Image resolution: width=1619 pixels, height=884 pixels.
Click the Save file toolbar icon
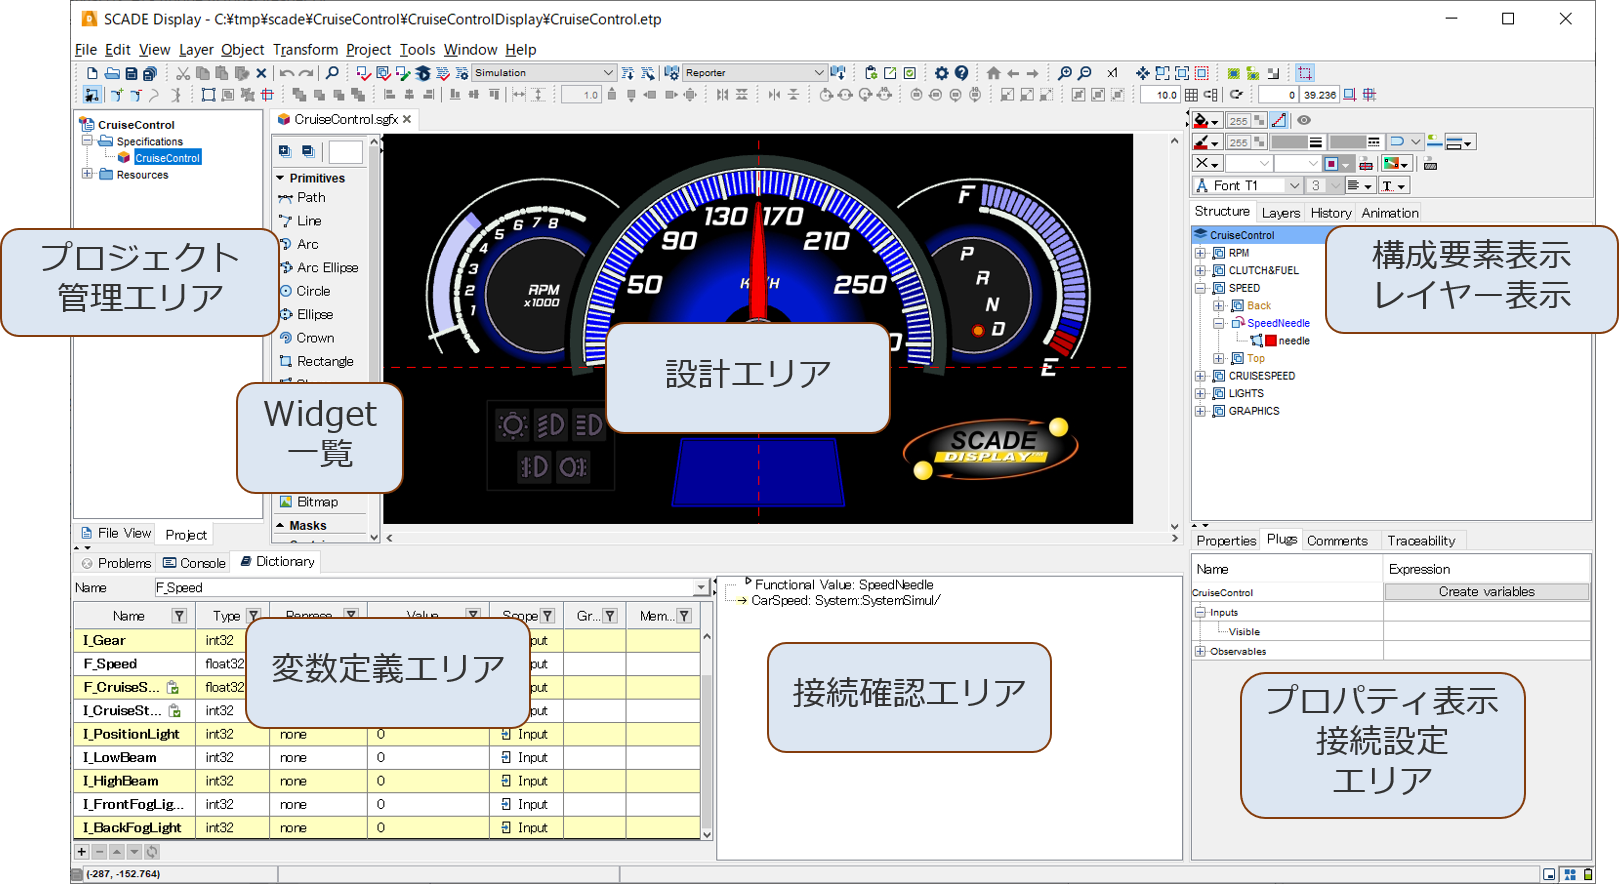point(131,73)
